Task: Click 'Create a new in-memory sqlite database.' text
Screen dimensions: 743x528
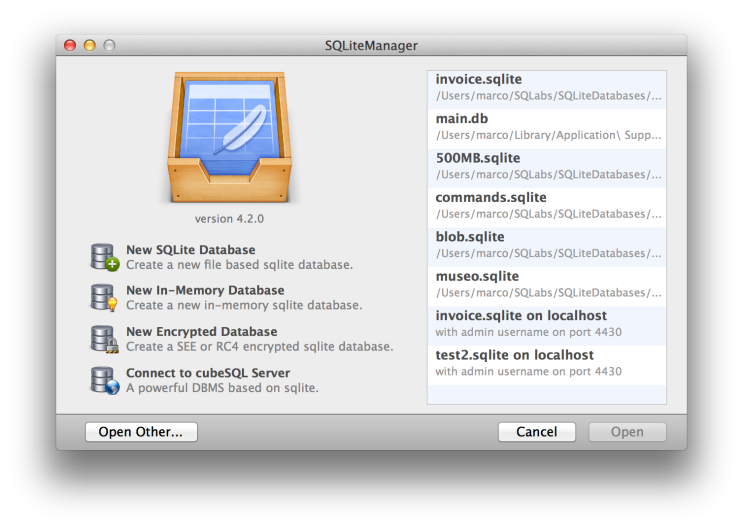Action: coord(244,305)
